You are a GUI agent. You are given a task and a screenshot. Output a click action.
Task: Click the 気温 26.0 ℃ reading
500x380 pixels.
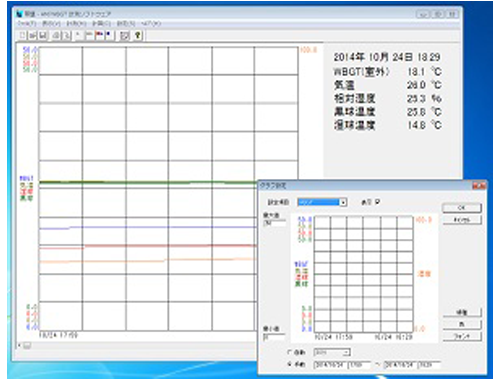tap(387, 85)
